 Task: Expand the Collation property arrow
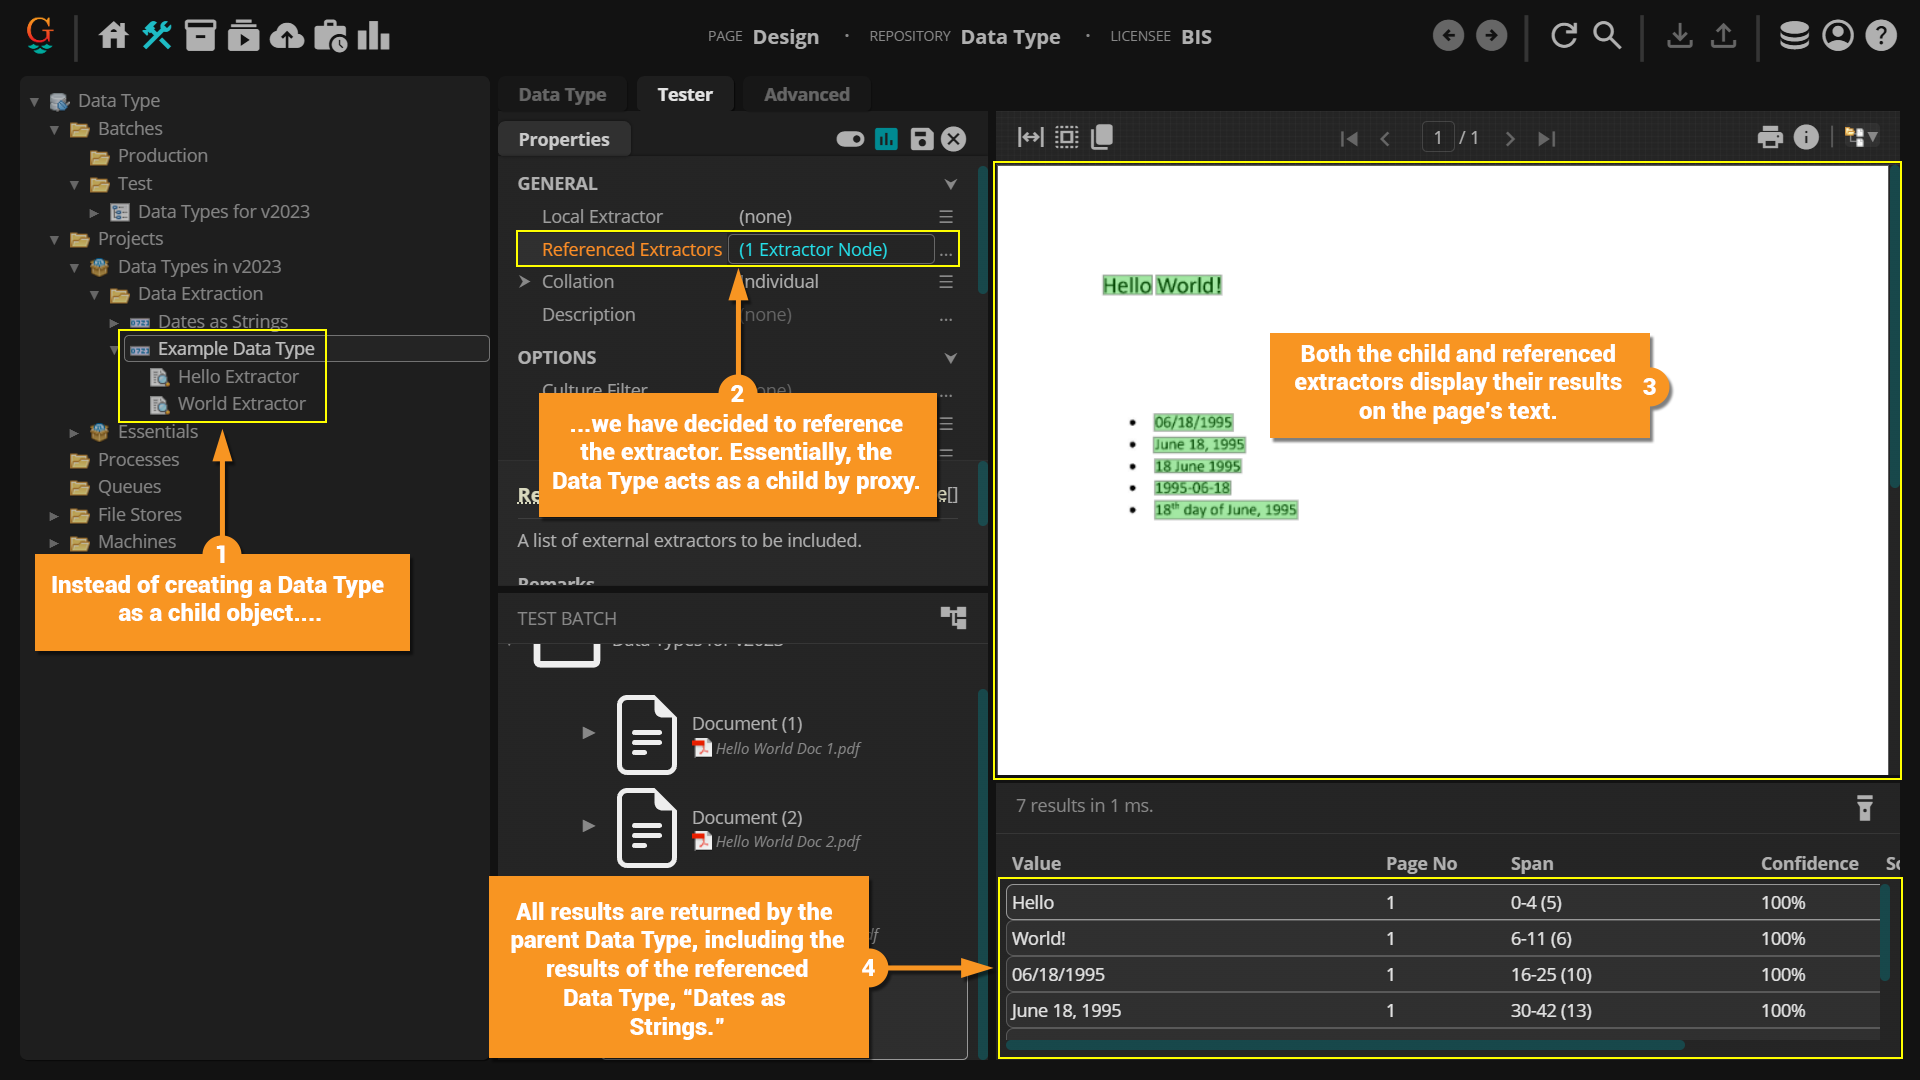(x=525, y=282)
